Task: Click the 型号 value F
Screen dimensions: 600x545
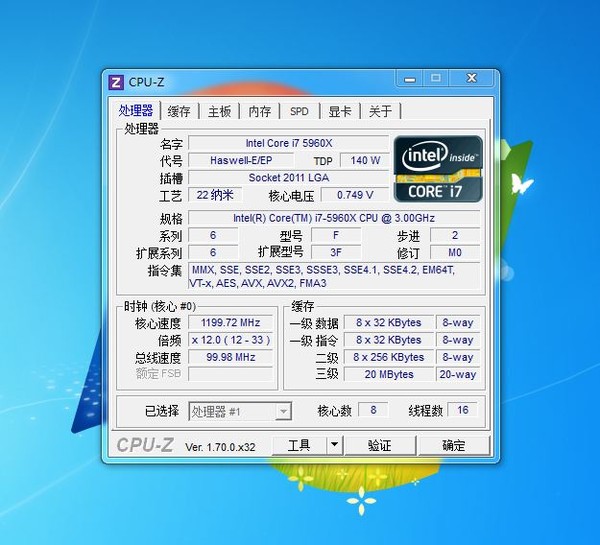Action: click(x=336, y=235)
